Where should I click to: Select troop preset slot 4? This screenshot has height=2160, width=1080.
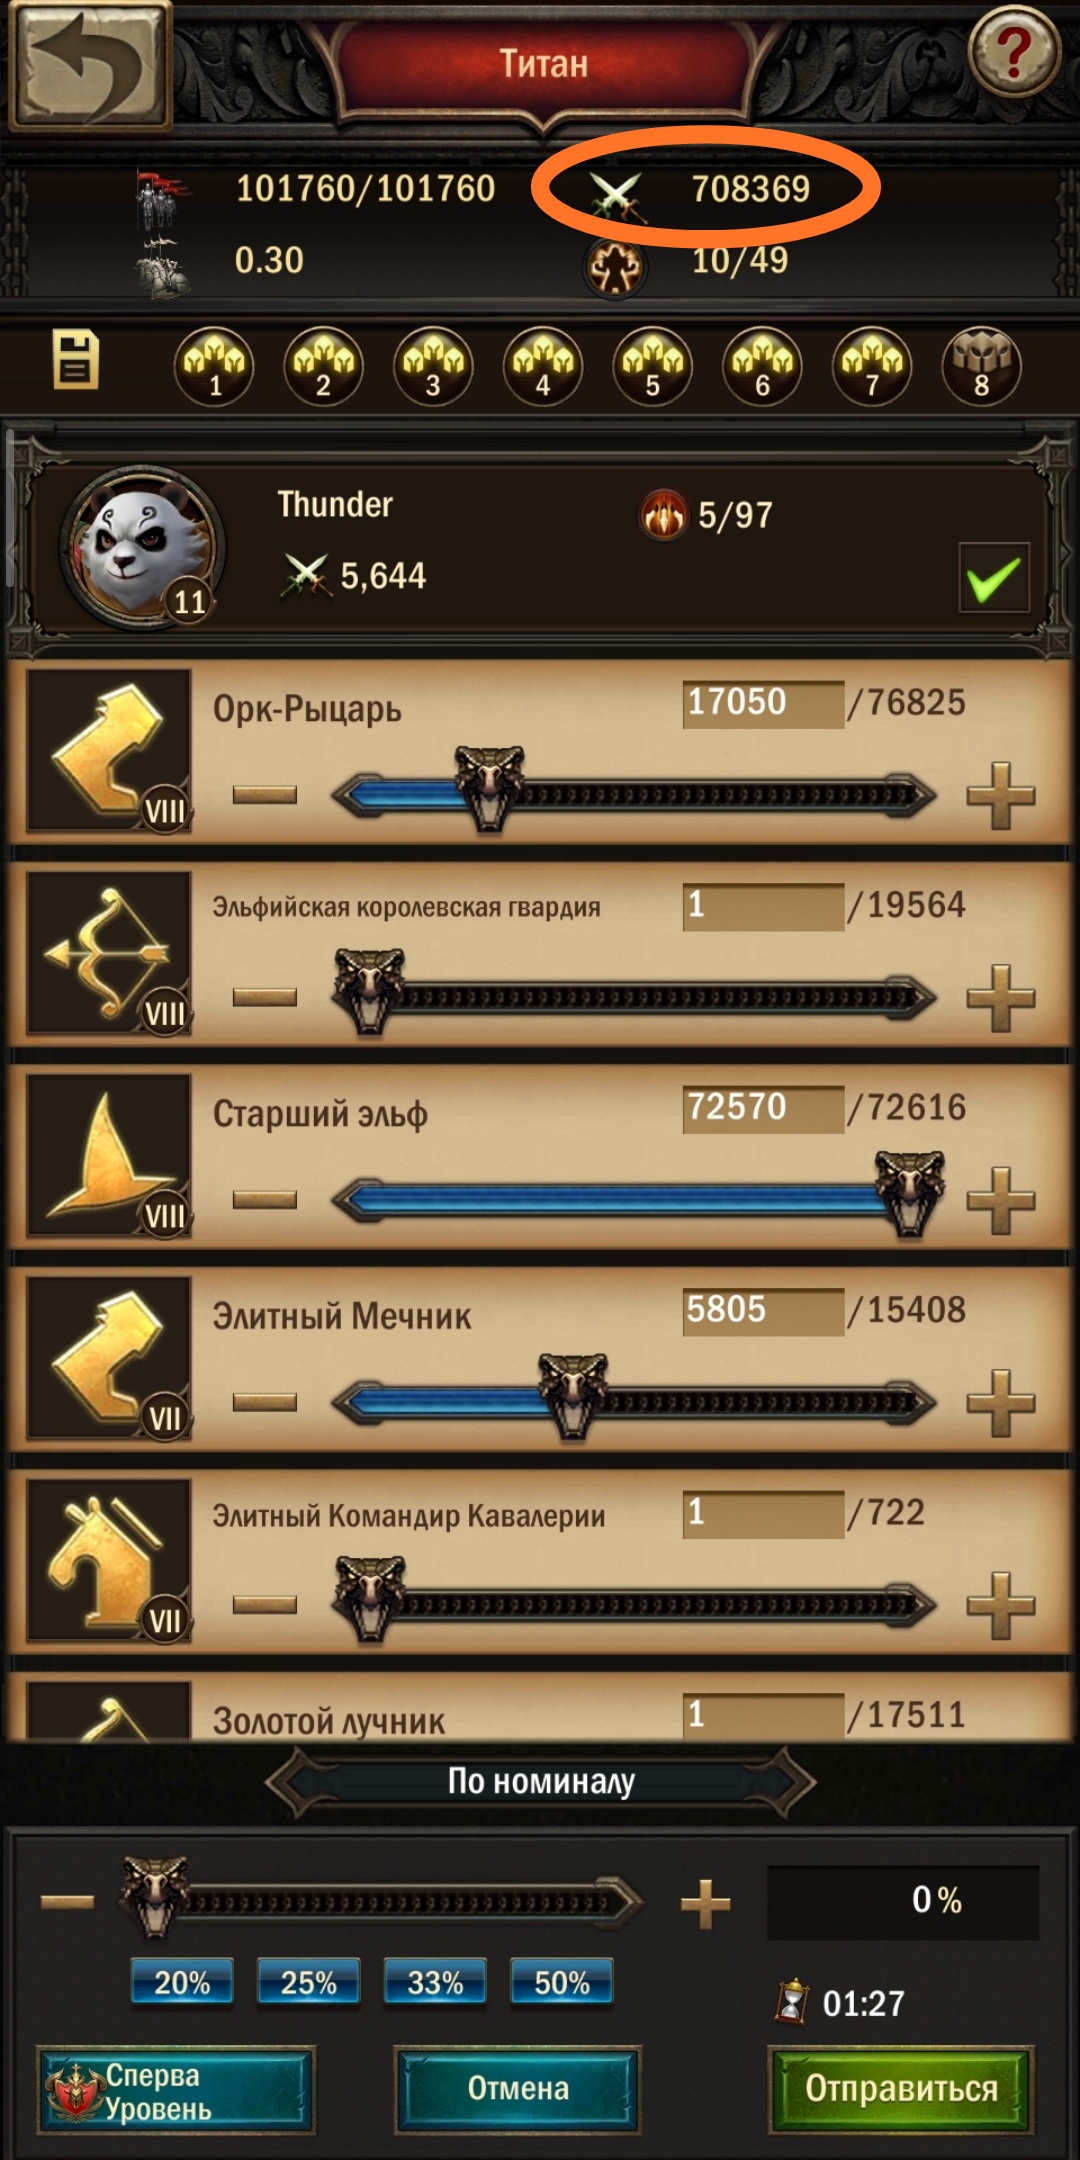click(x=542, y=366)
